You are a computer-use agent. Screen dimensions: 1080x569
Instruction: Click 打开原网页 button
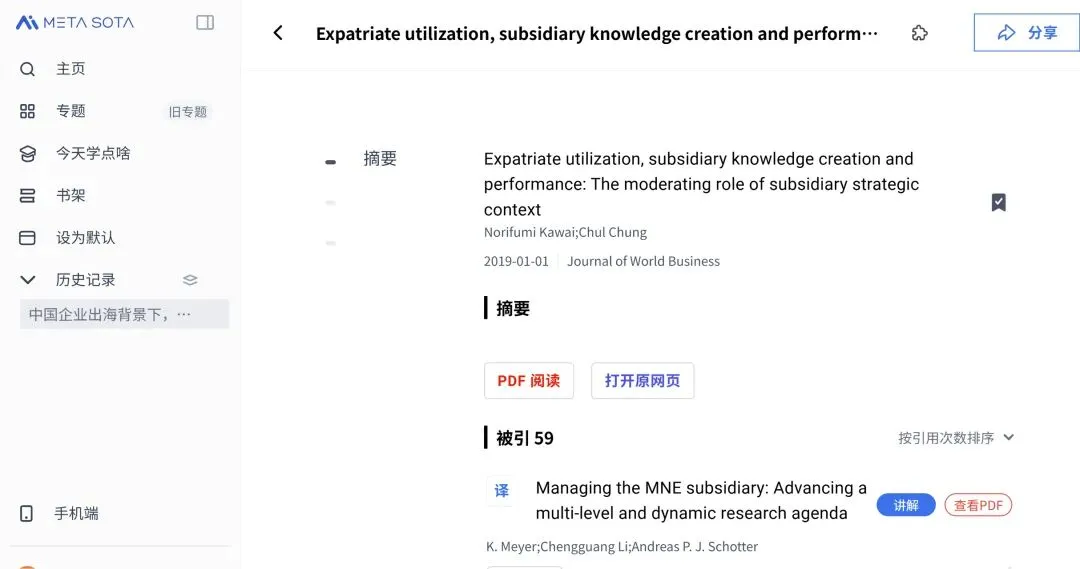click(x=642, y=381)
